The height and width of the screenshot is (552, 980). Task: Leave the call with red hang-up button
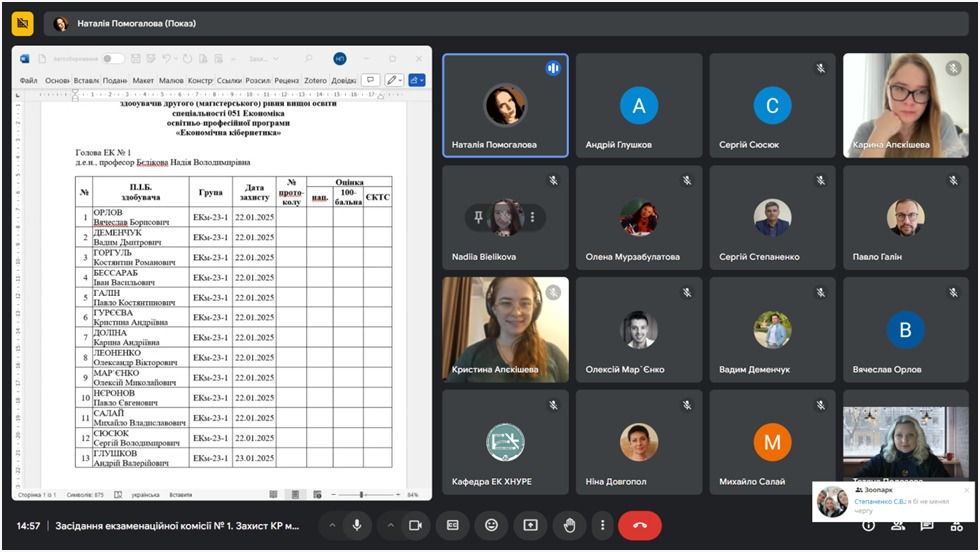click(x=639, y=525)
